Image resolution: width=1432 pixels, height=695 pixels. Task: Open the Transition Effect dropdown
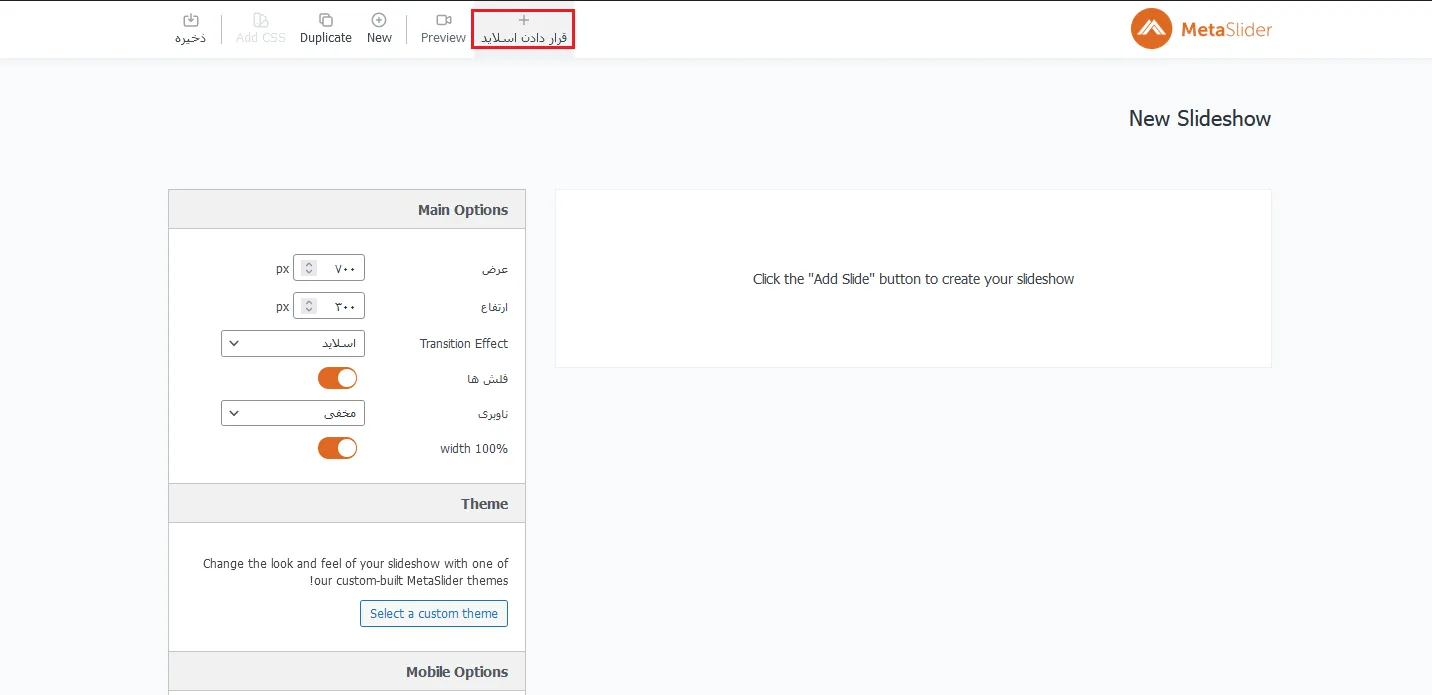(293, 343)
